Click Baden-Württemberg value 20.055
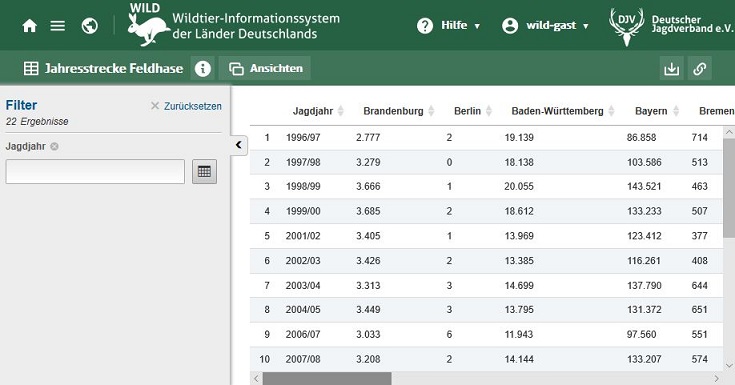Image resolution: width=735 pixels, height=385 pixels. click(519, 187)
